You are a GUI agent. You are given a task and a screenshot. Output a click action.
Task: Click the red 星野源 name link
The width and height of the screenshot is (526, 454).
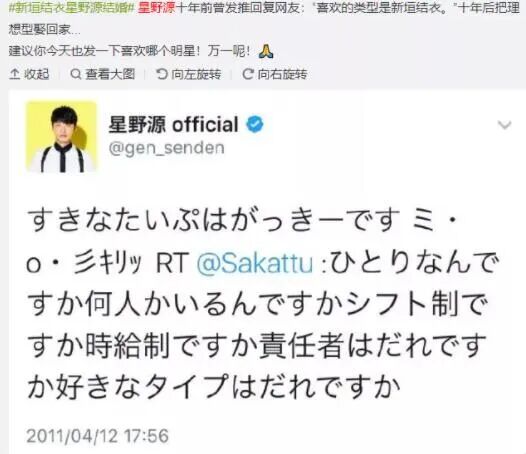156,8
